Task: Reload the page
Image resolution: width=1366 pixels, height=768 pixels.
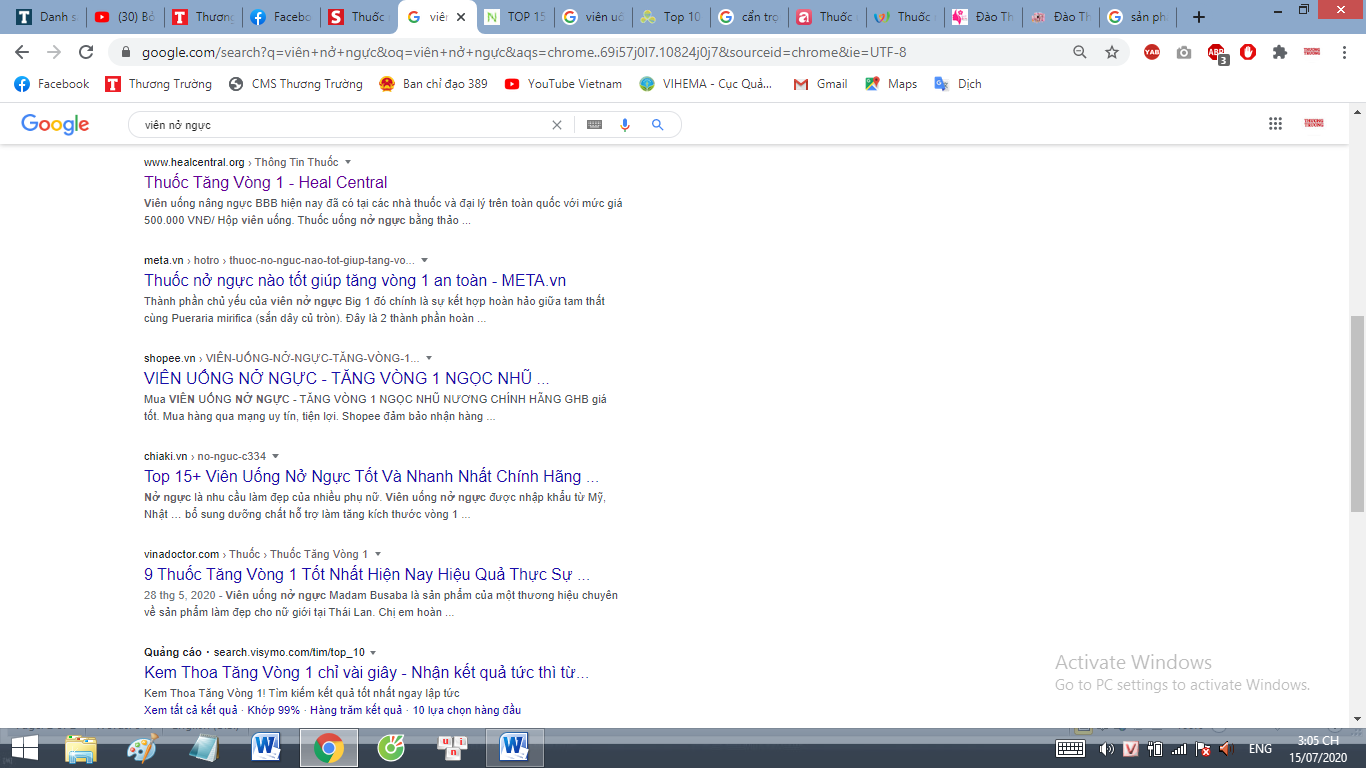Action: coord(86,52)
